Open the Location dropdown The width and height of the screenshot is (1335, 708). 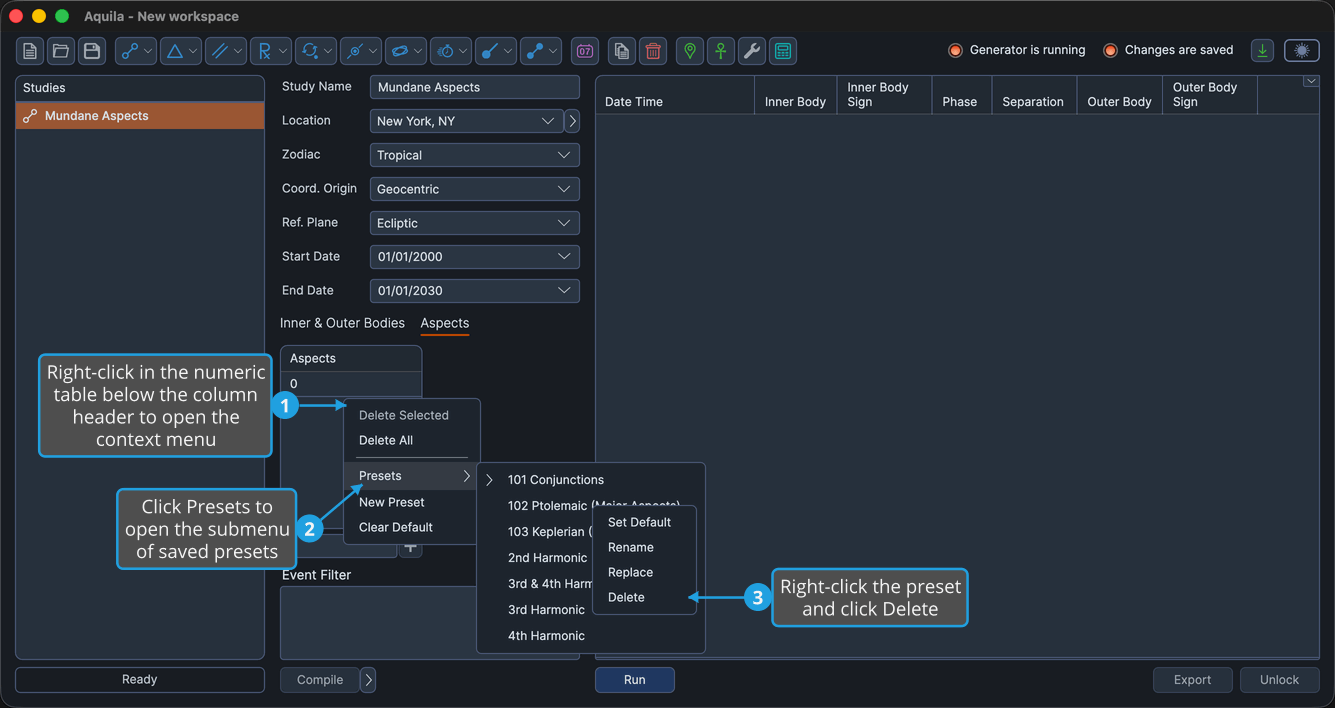(x=466, y=121)
